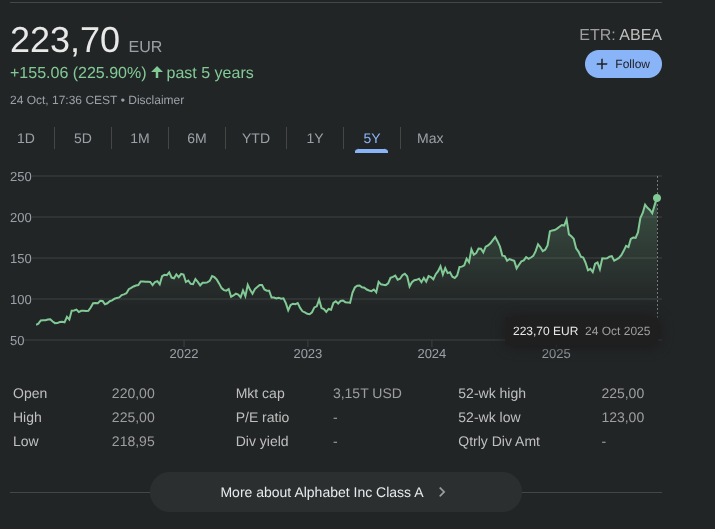Image resolution: width=715 pixels, height=529 pixels.
Task: Click the green up arrow icon
Action: coord(157,73)
